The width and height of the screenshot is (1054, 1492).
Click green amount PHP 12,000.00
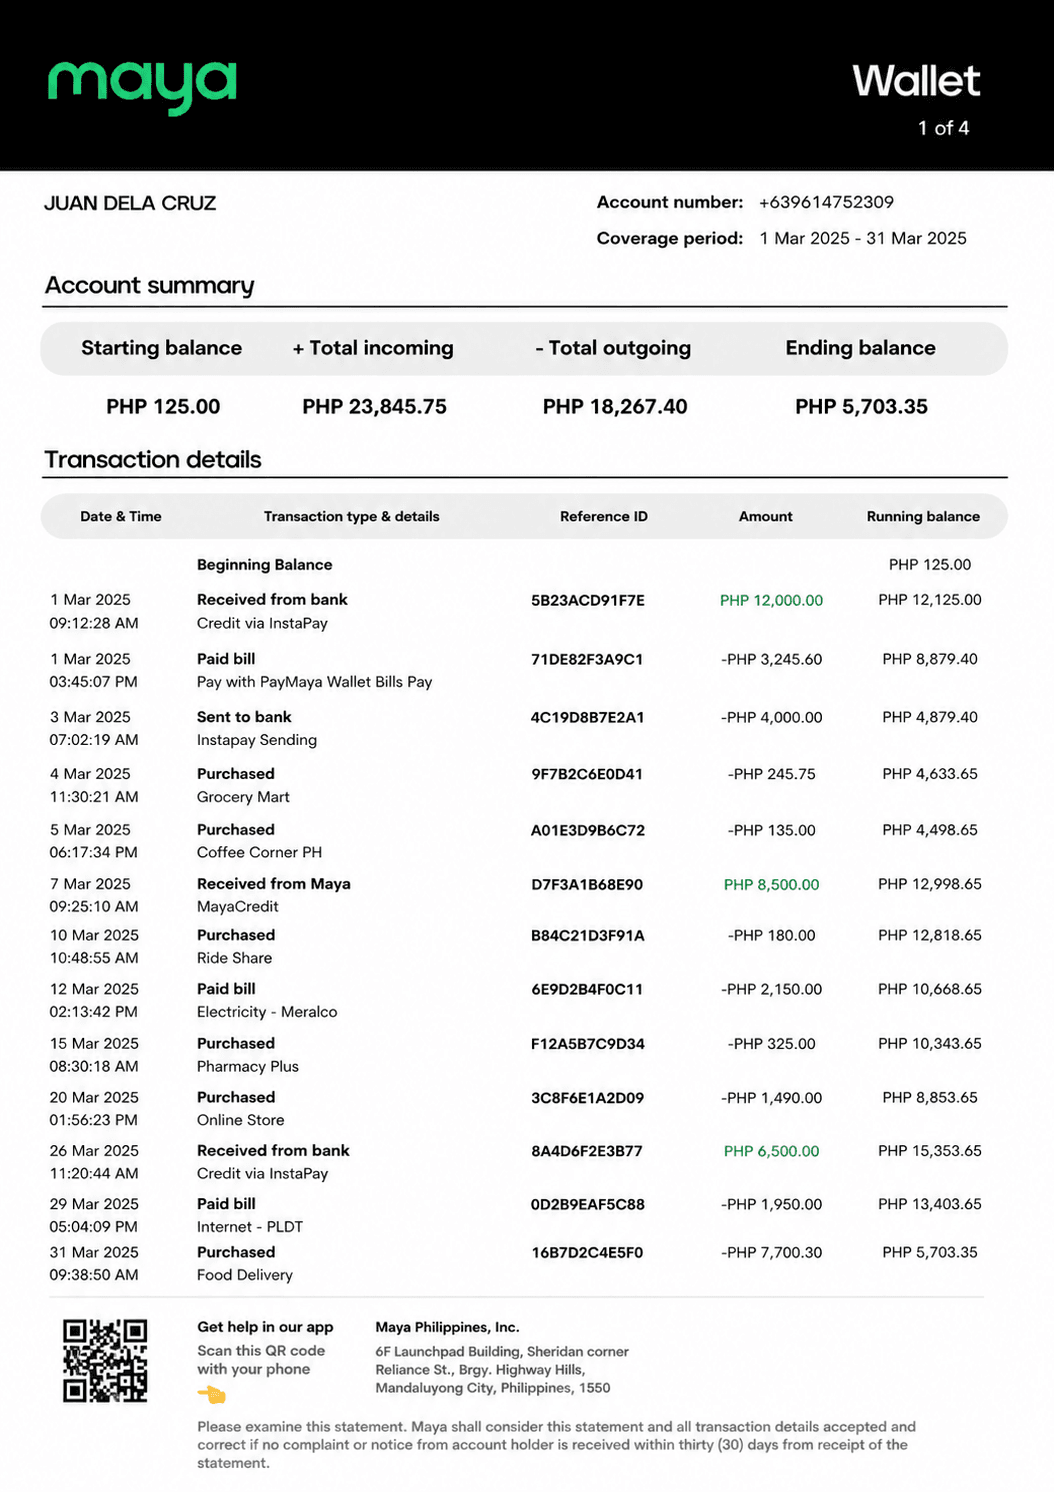coord(771,600)
